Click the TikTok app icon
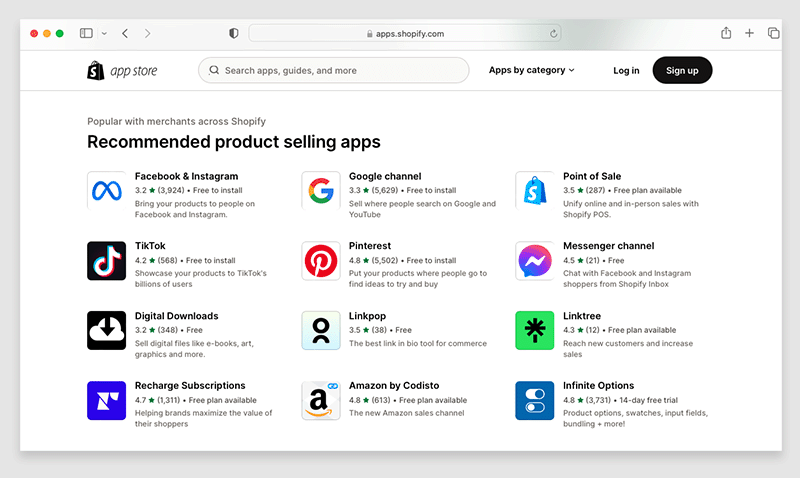 pyautogui.click(x=106, y=261)
